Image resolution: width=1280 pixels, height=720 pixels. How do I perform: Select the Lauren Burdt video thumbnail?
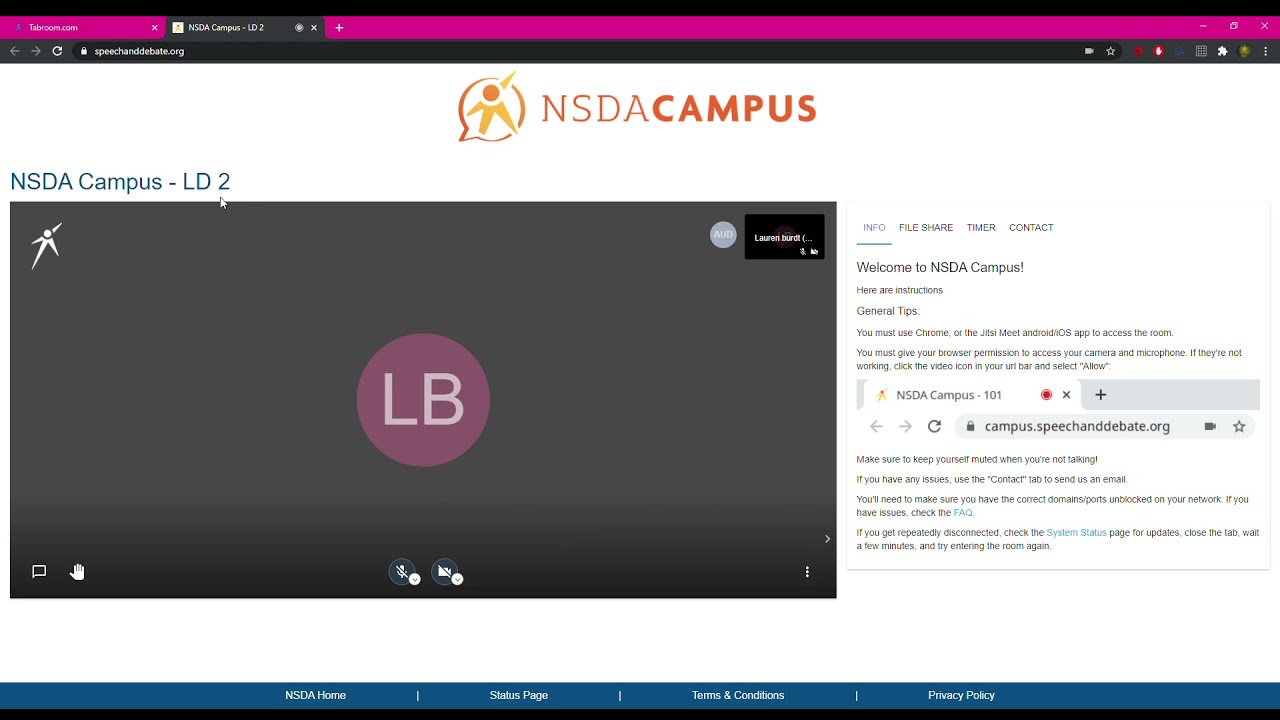tap(784, 237)
